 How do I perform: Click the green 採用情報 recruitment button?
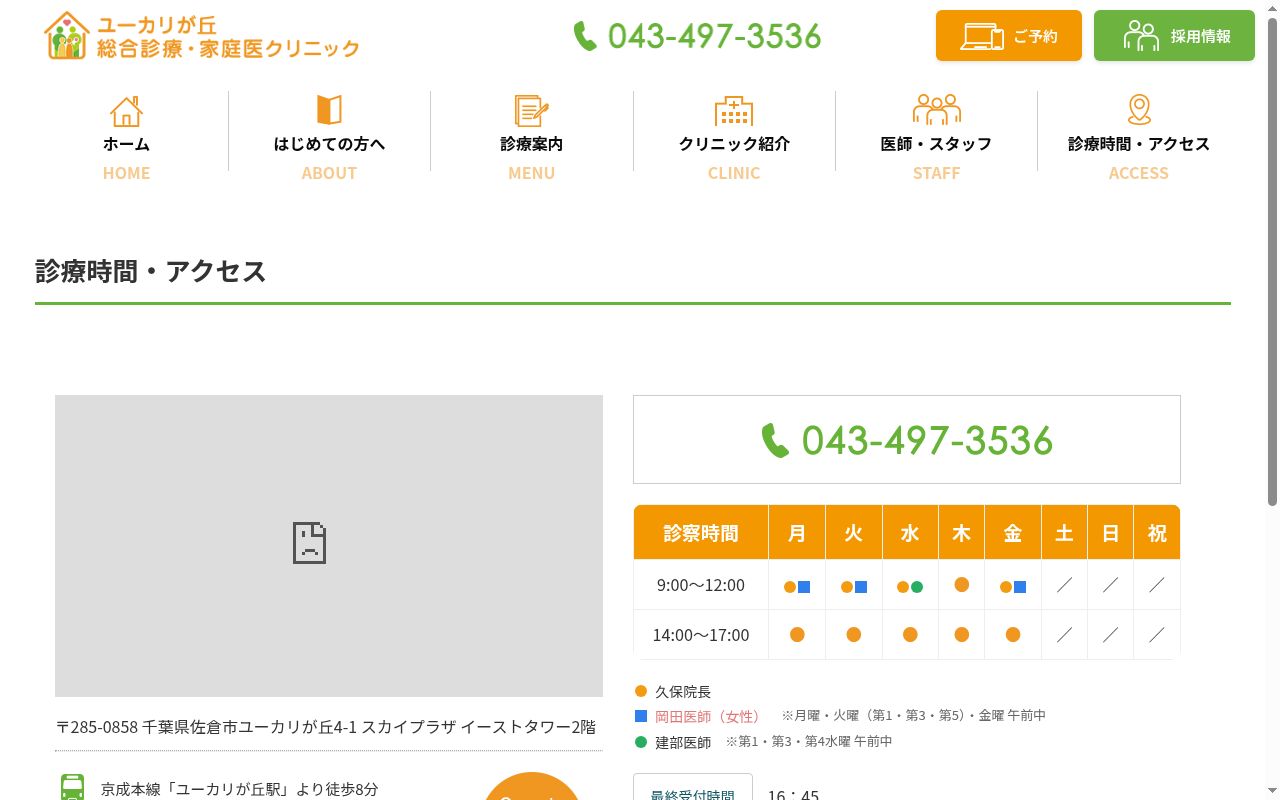point(1174,36)
